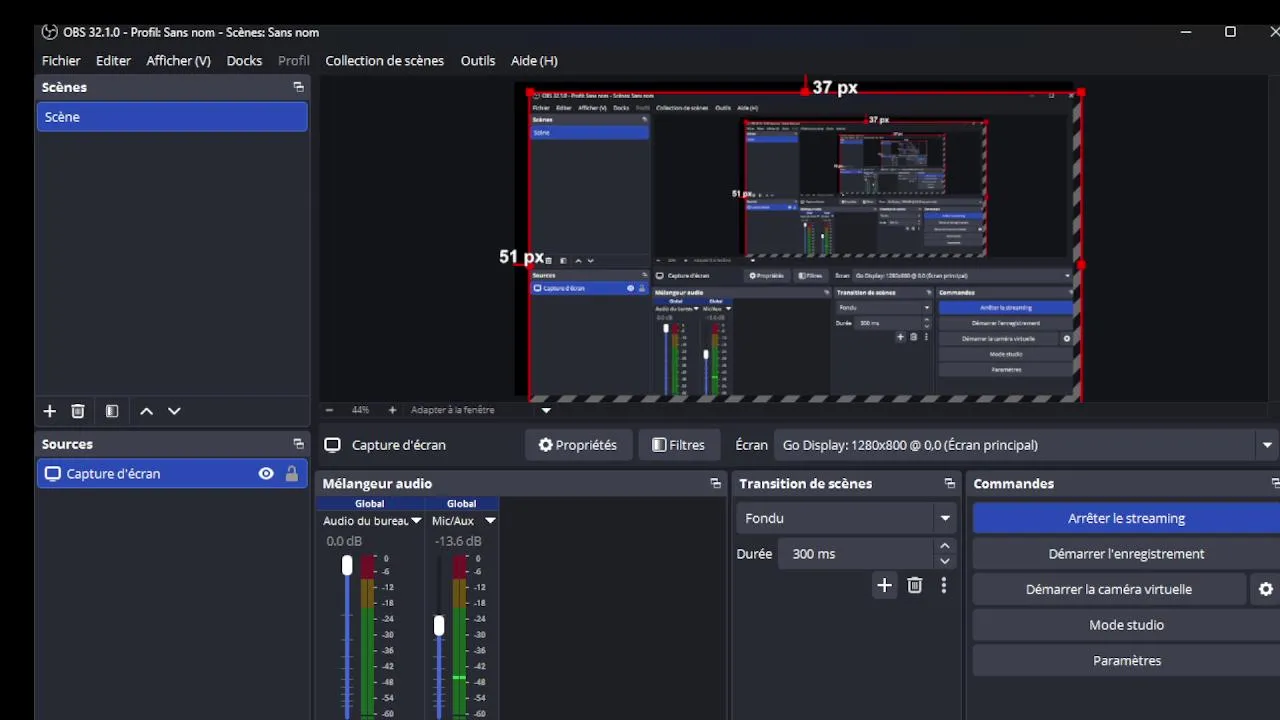Open scene filters icon in Scènes toolbar

112,411
